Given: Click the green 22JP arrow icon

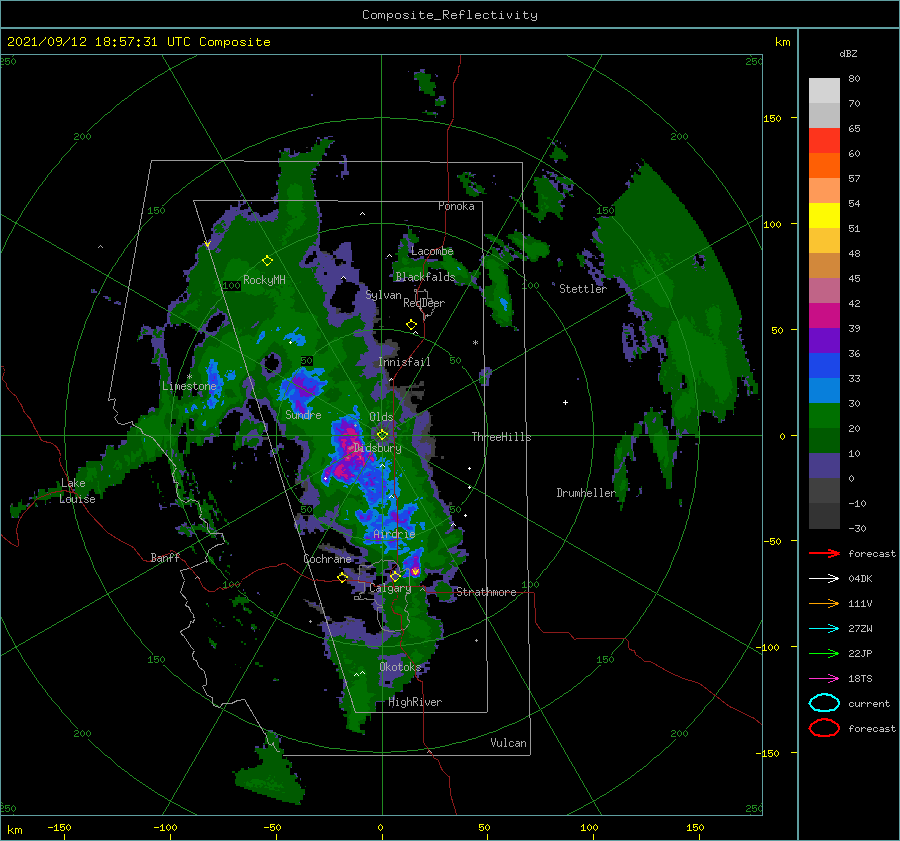Looking at the screenshot, I should (x=824, y=653).
